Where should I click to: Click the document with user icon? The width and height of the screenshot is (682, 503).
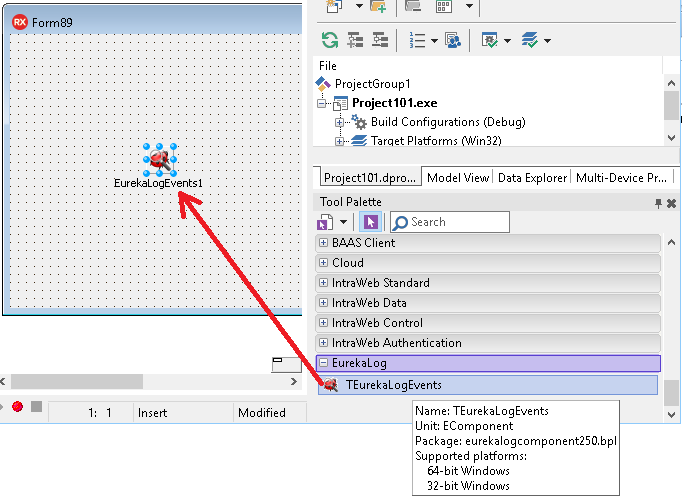(453, 40)
